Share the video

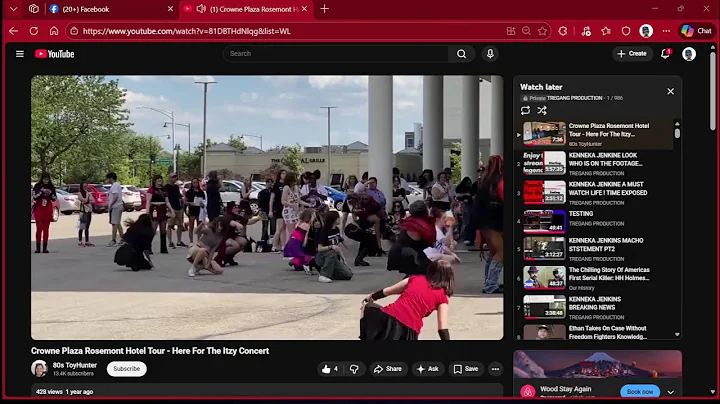388,369
